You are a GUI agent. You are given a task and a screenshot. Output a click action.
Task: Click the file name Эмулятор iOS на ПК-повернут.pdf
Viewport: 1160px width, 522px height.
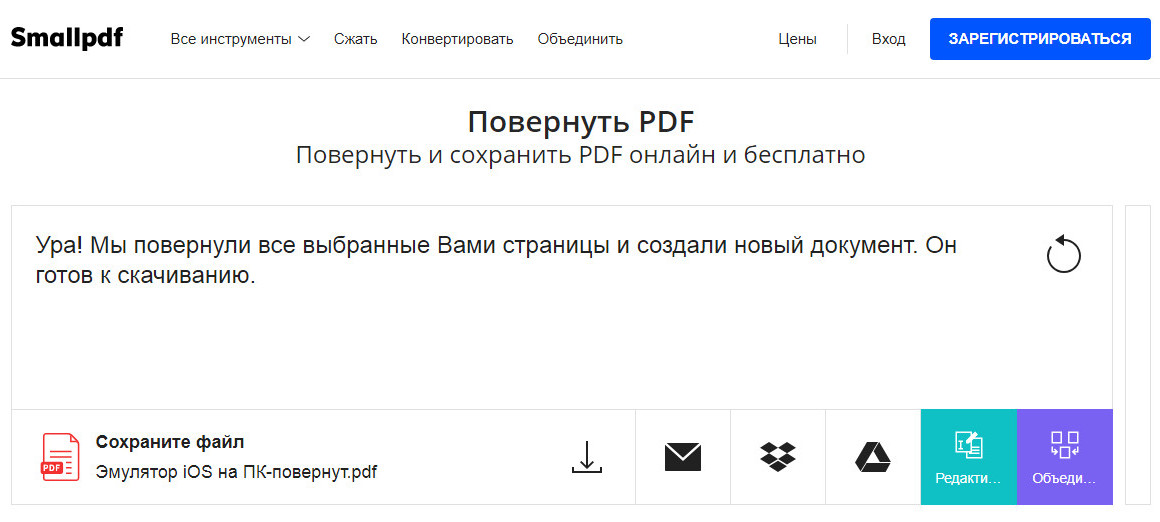(x=237, y=472)
